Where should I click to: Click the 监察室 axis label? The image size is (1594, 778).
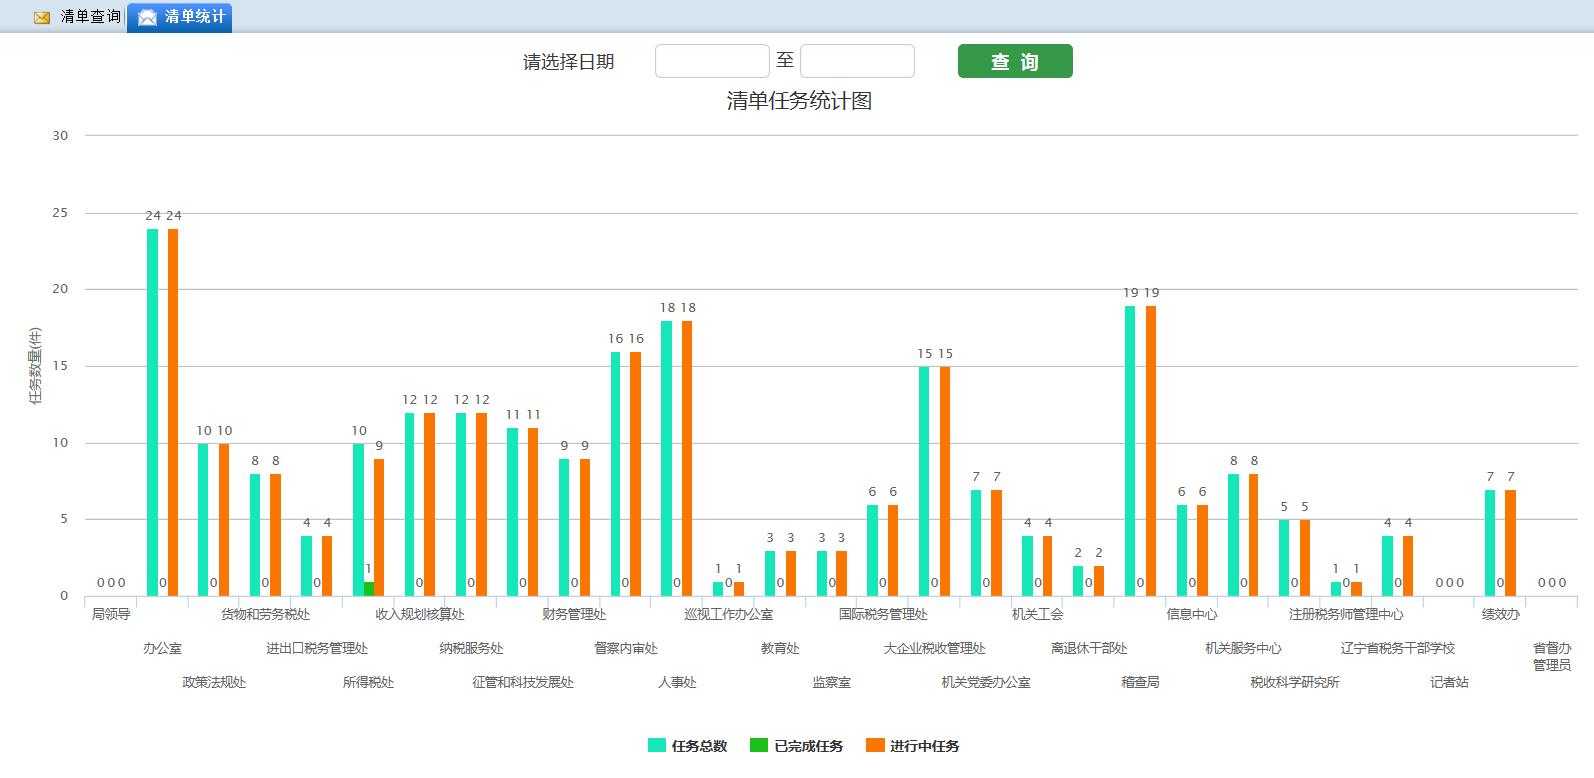tap(831, 682)
